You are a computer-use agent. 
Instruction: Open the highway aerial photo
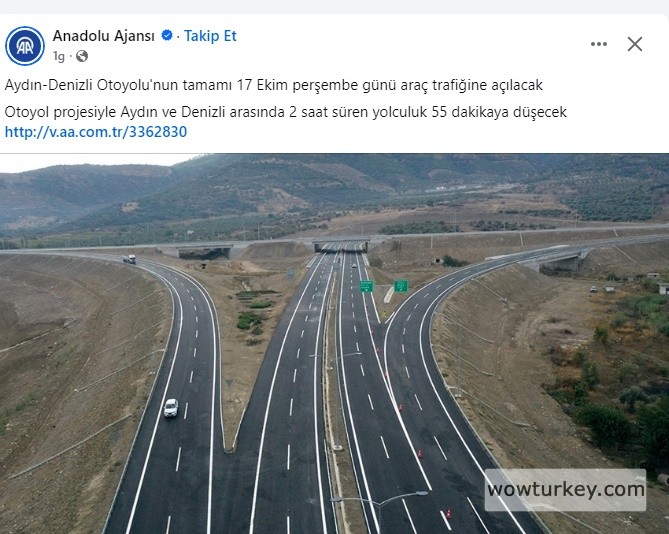(334, 344)
